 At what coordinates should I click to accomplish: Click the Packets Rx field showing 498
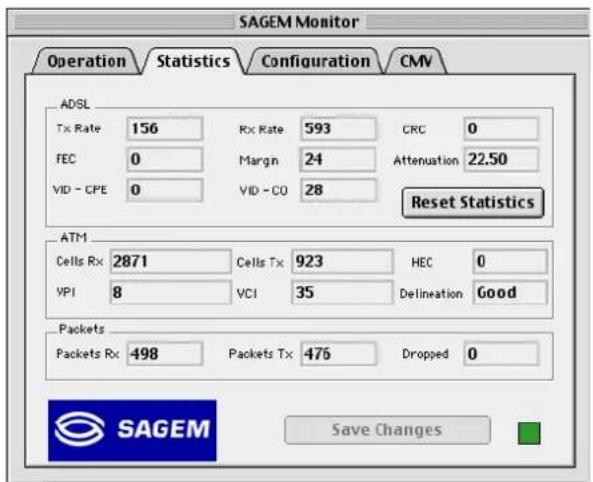165,354
